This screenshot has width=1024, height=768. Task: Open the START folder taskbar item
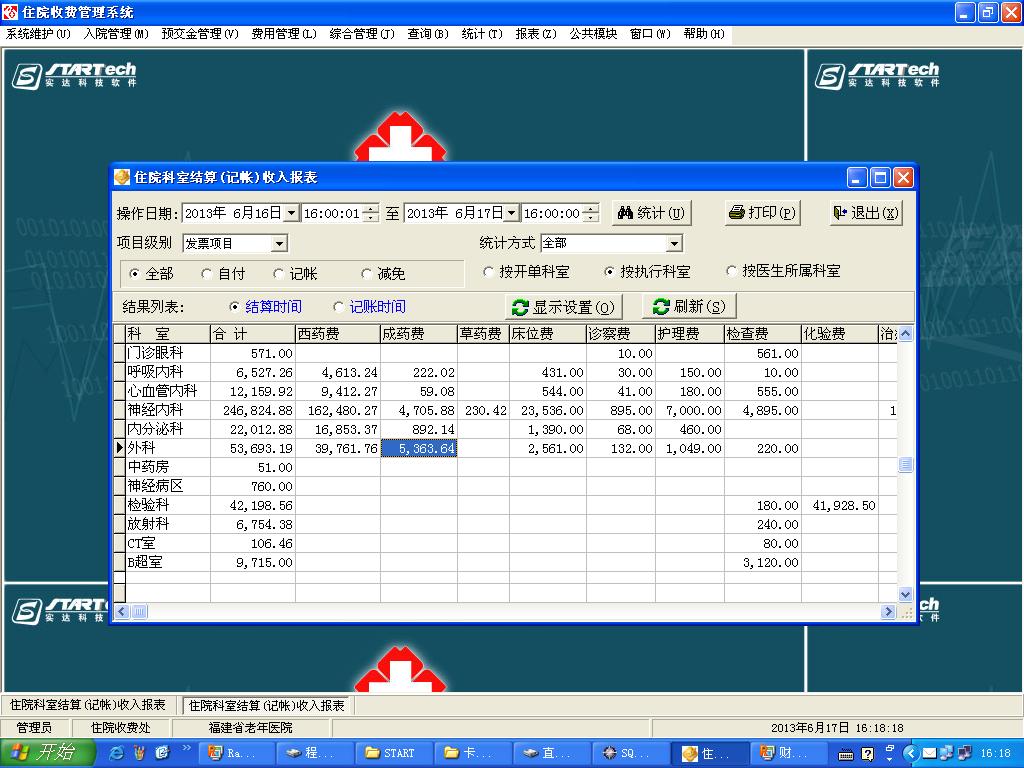(x=394, y=753)
